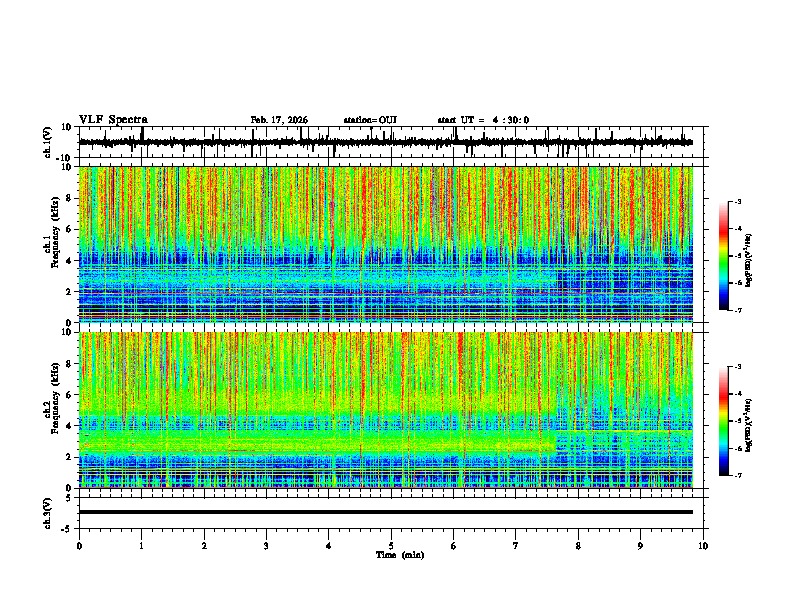This screenshot has width=792, height=612.
Task: Click time axis tick label 2
Action: pyautogui.click(x=204, y=546)
